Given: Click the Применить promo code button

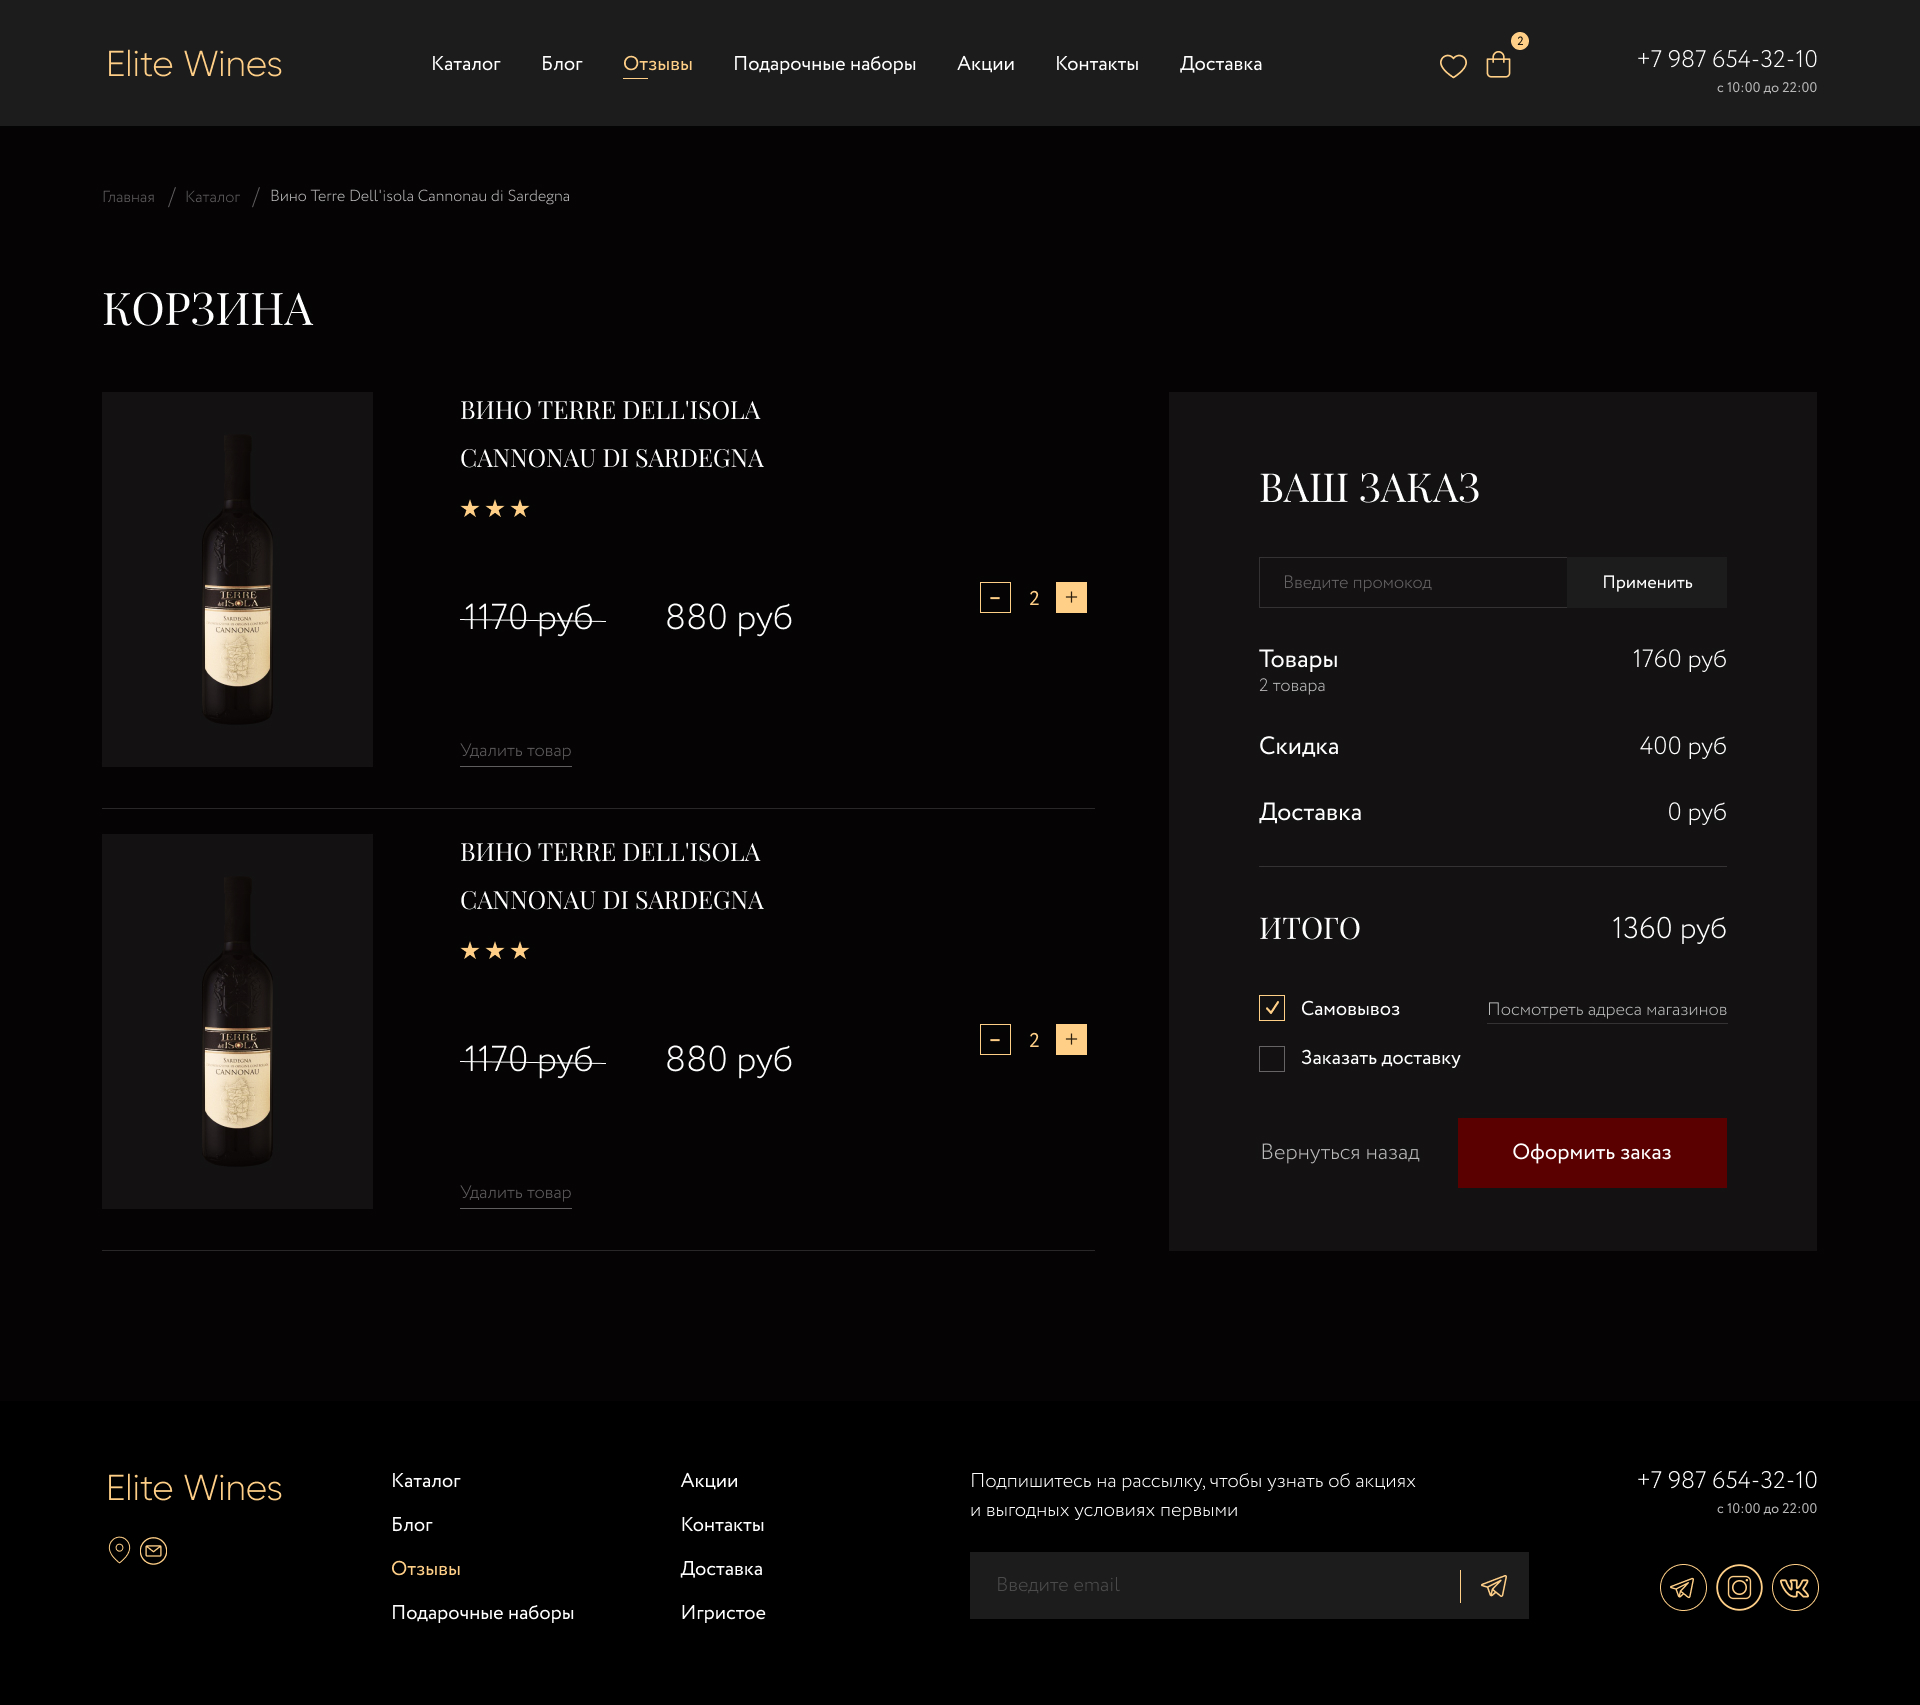Looking at the screenshot, I should (x=1647, y=582).
